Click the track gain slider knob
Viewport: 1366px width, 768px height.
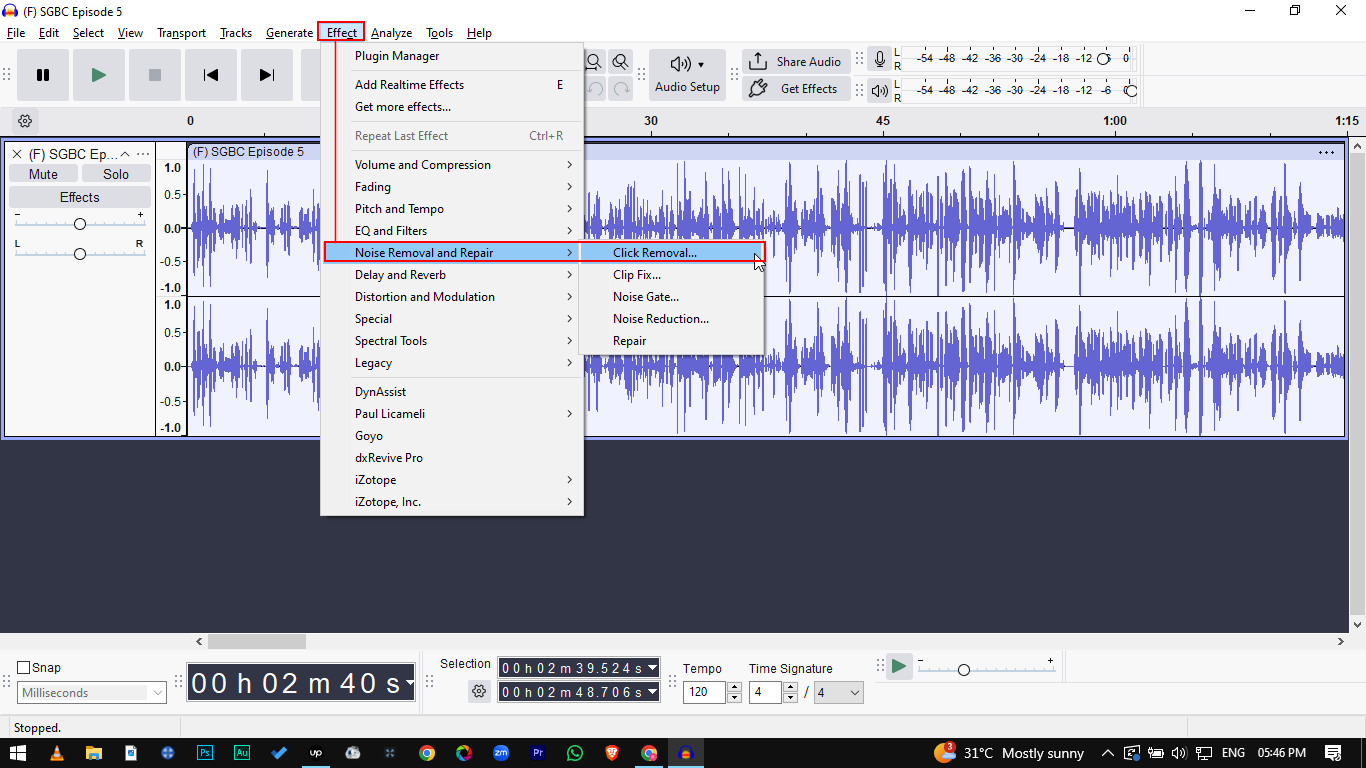(x=80, y=224)
